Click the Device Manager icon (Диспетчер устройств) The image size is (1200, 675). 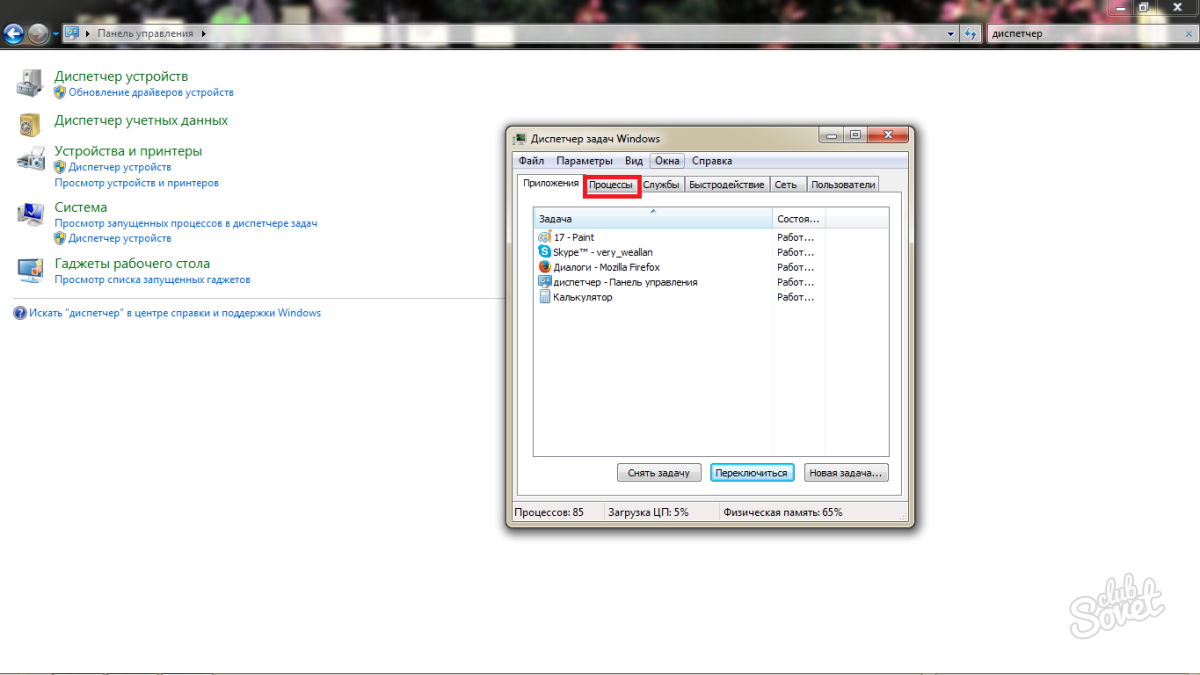[31, 83]
